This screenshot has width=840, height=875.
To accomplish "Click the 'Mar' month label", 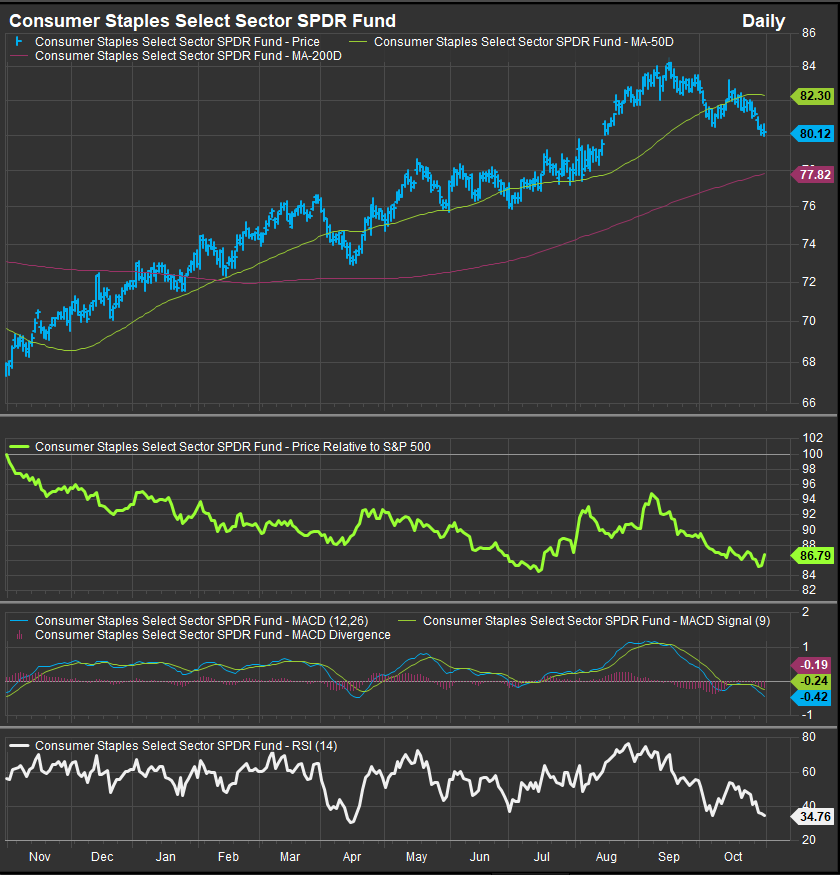I will pos(290,857).
